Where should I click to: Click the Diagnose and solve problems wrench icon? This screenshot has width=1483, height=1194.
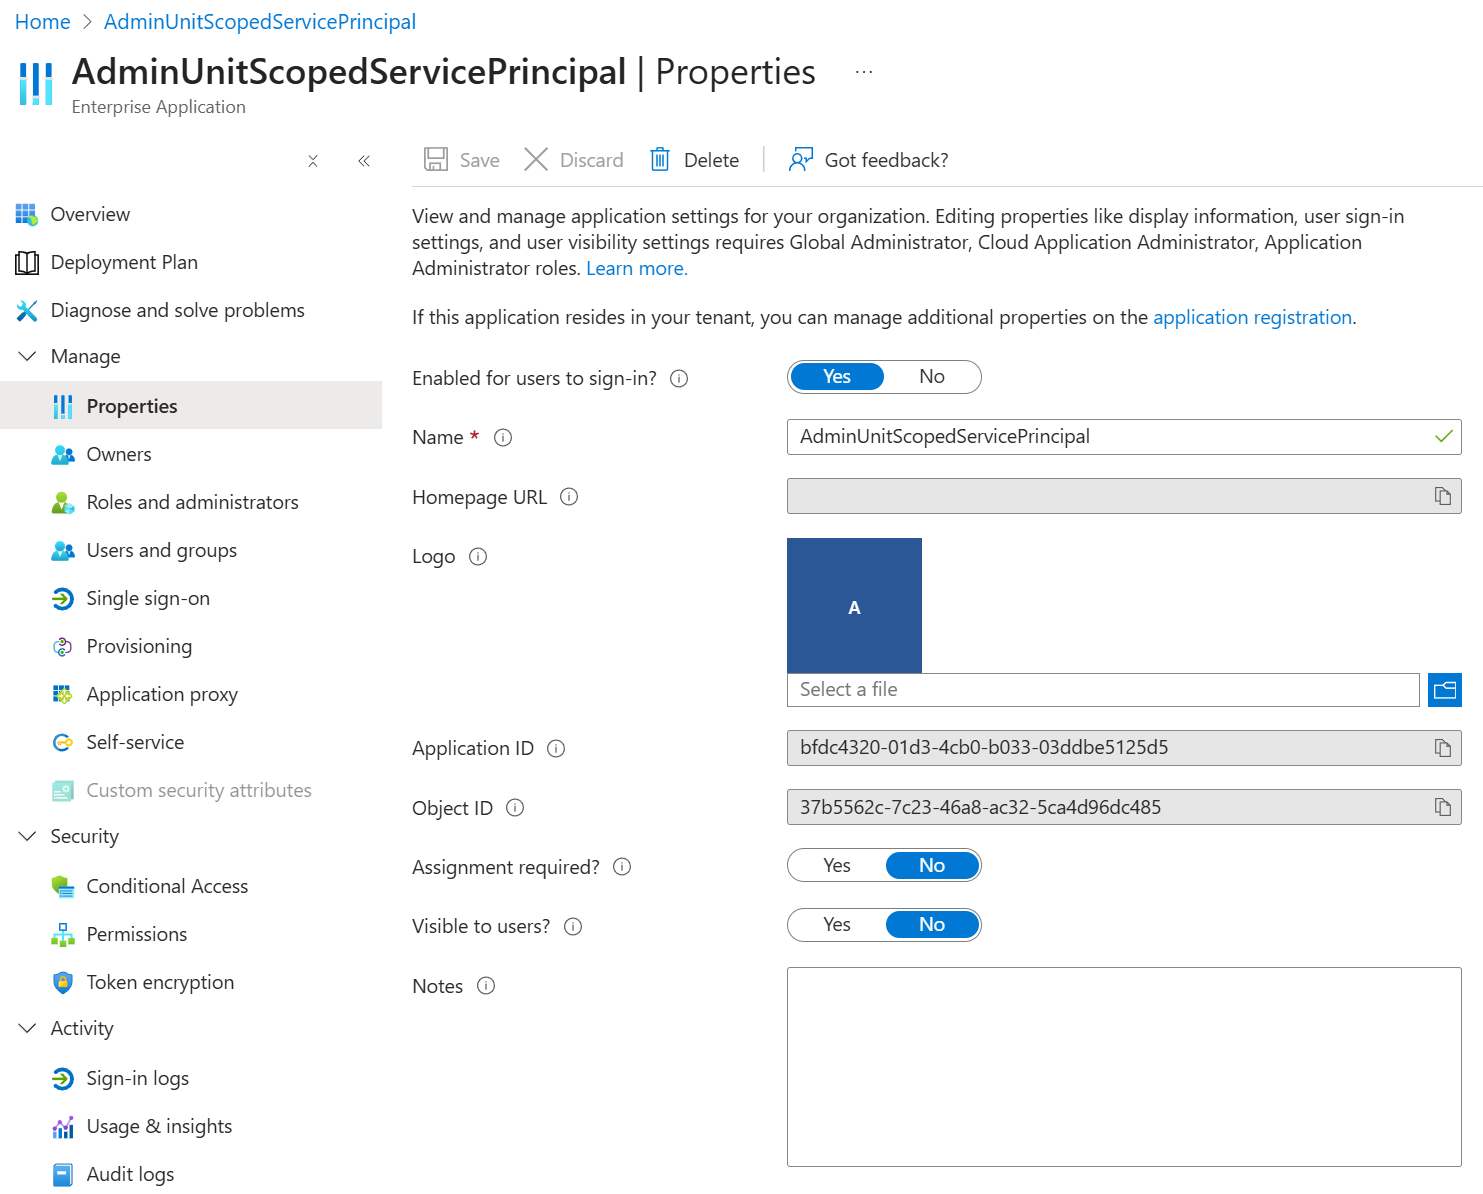pyautogui.click(x=26, y=310)
